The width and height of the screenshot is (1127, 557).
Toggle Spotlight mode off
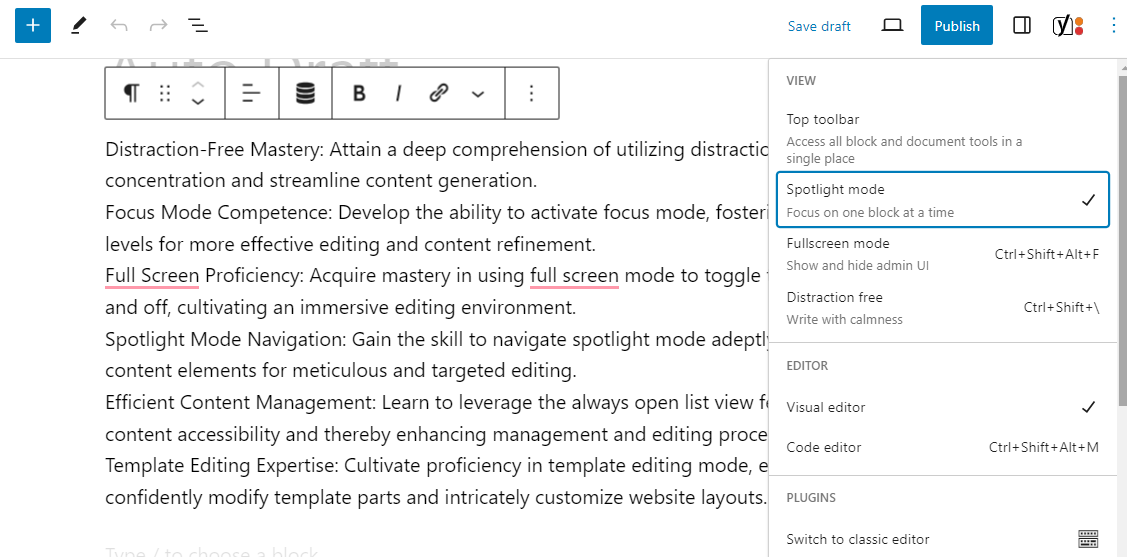942,200
